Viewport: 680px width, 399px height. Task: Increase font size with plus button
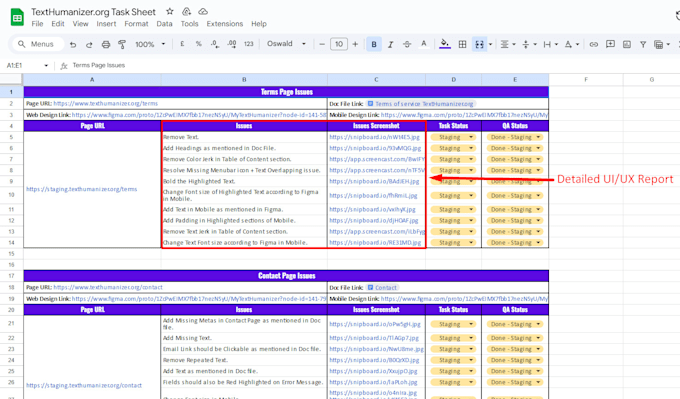click(355, 44)
